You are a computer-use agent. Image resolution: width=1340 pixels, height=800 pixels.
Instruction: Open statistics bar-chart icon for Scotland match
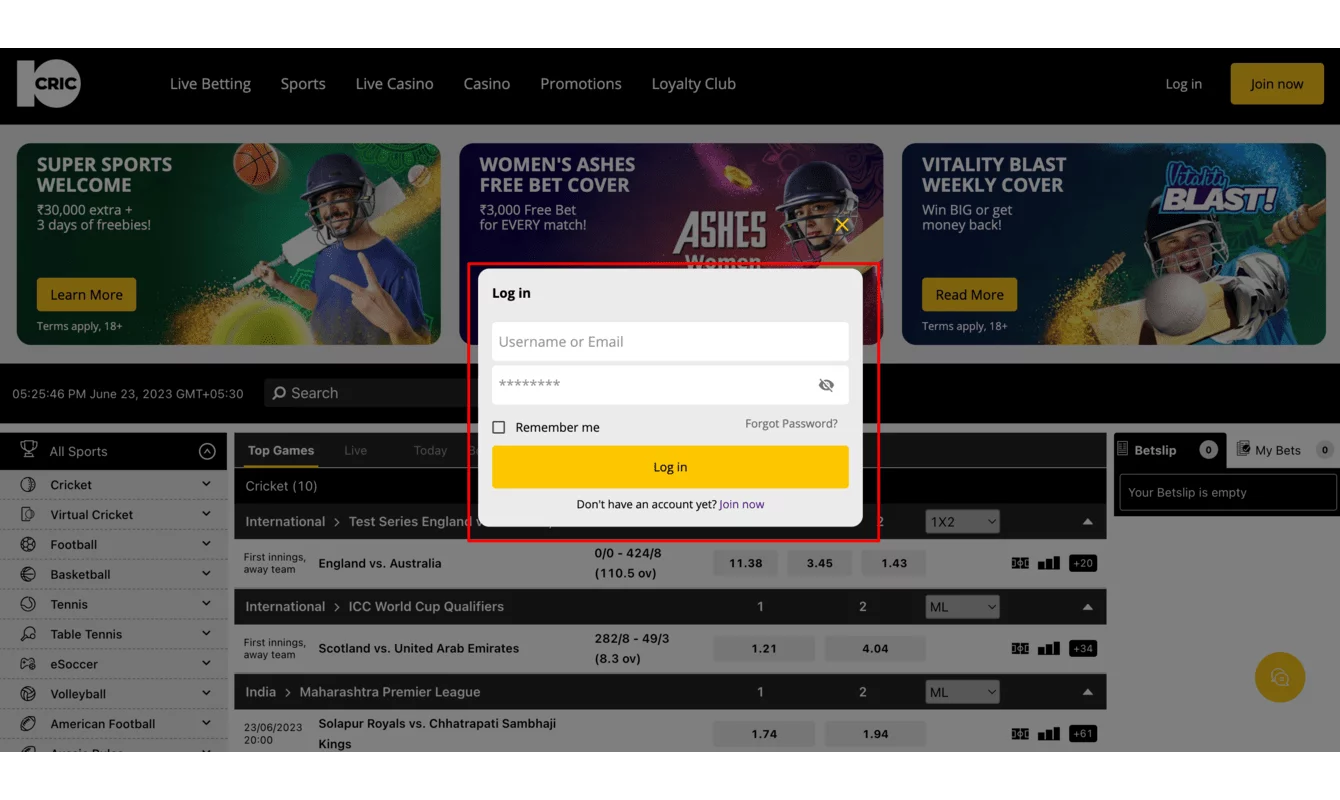pos(1047,647)
